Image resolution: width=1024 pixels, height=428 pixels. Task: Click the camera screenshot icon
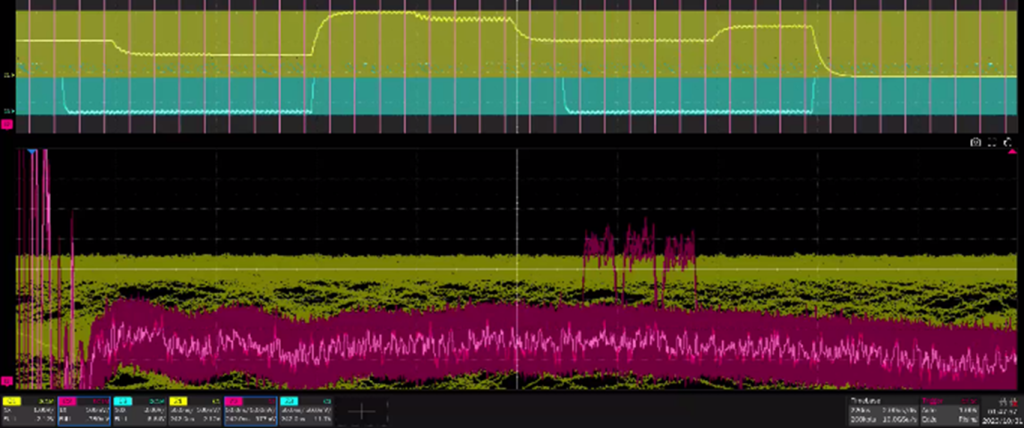pos(975,143)
